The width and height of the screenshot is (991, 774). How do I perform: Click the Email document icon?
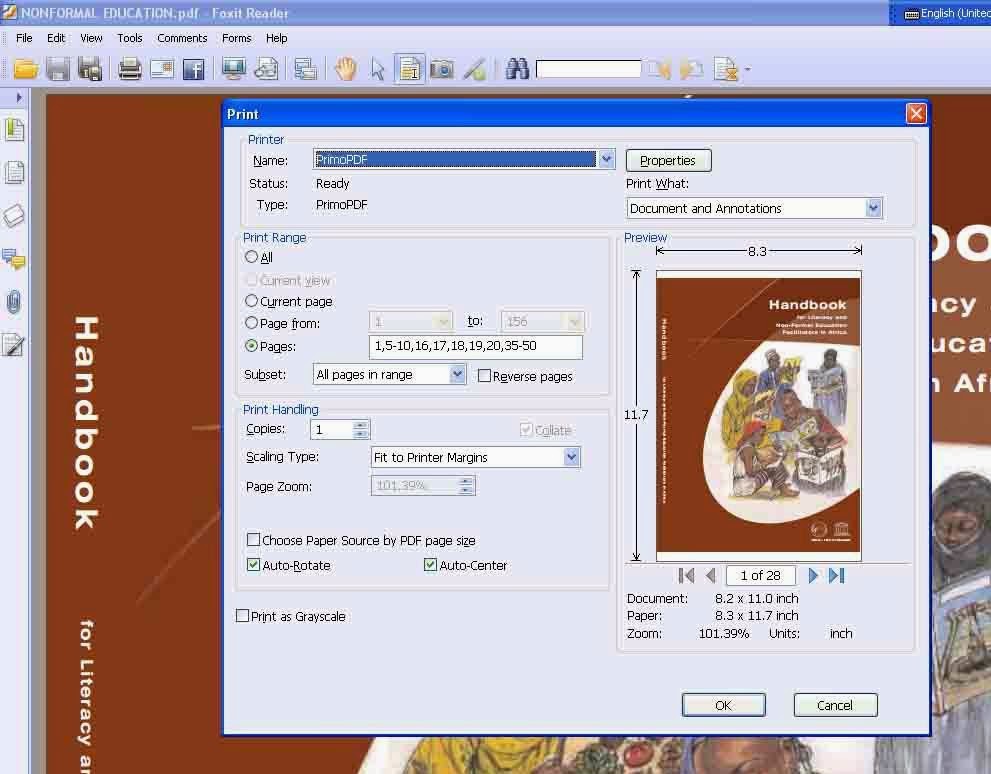click(x=162, y=68)
